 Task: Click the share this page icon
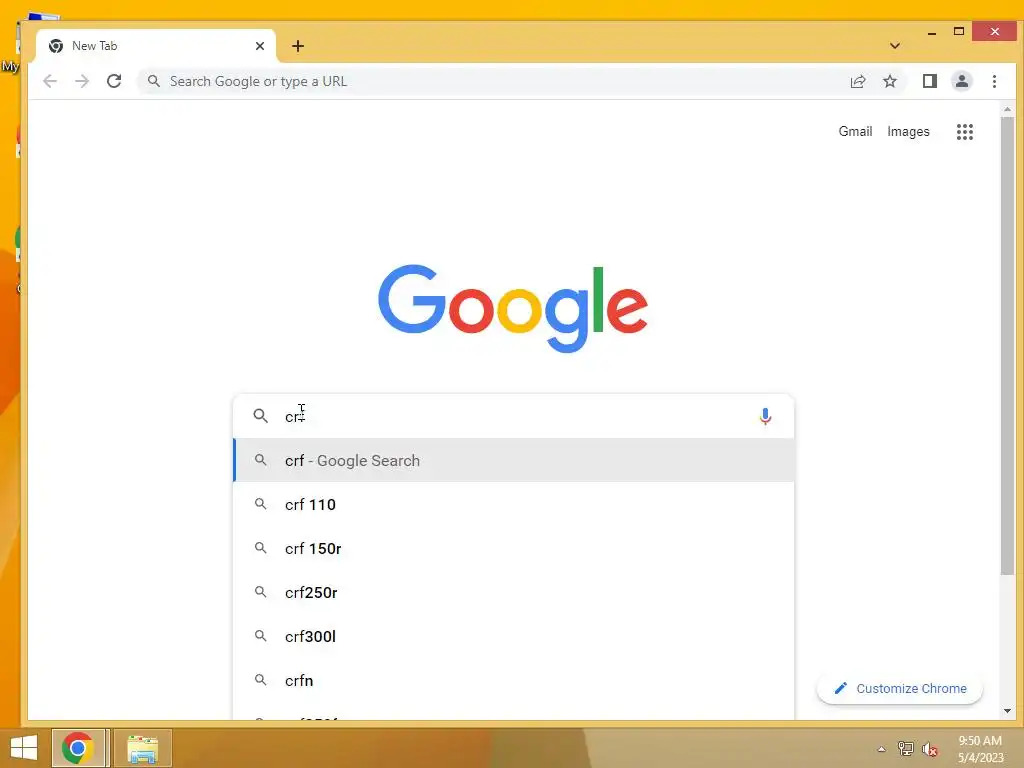857,81
